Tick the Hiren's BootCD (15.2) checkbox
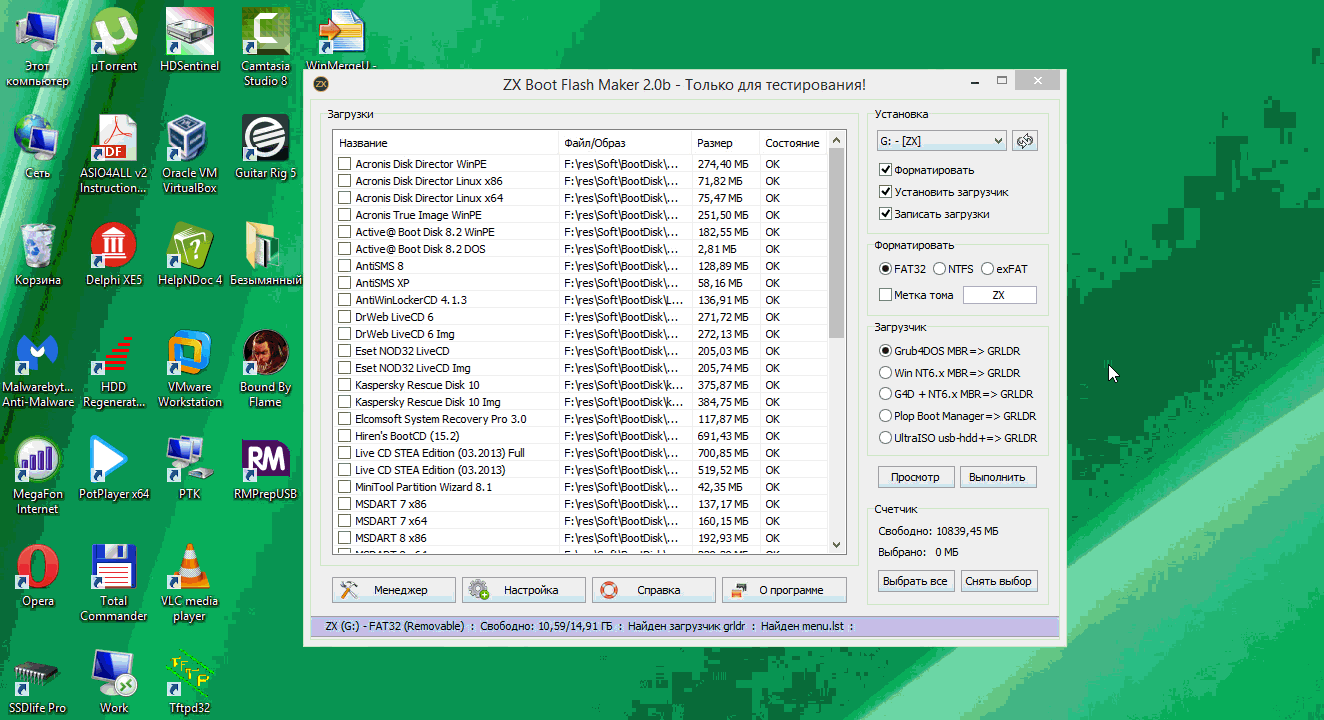The width and height of the screenshot is (1324, 720). tap(344, 436)
